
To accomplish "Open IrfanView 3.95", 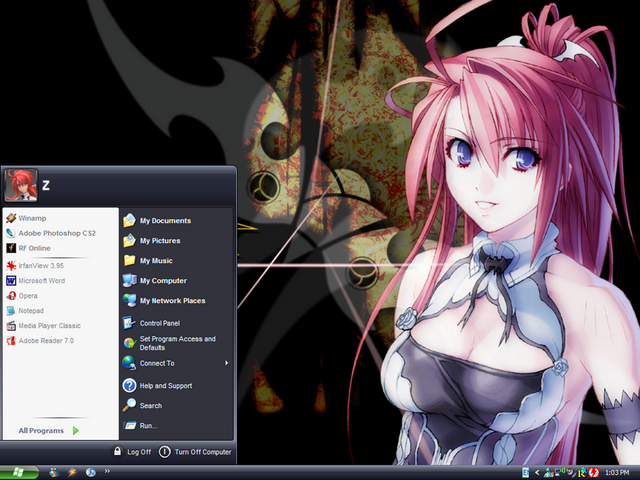I will [35, 266].
